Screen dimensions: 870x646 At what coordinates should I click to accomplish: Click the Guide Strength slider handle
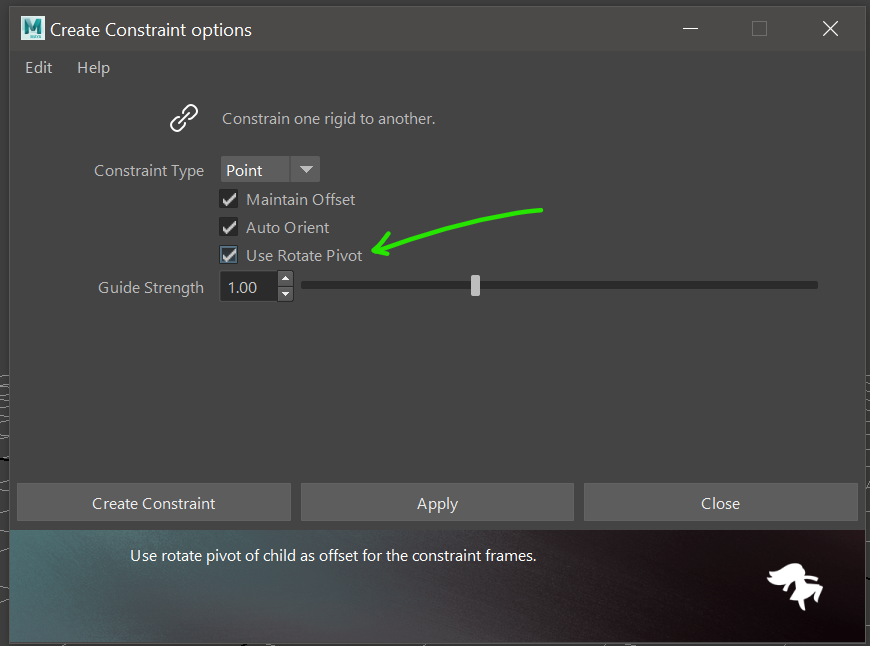(x=475, y=286)
